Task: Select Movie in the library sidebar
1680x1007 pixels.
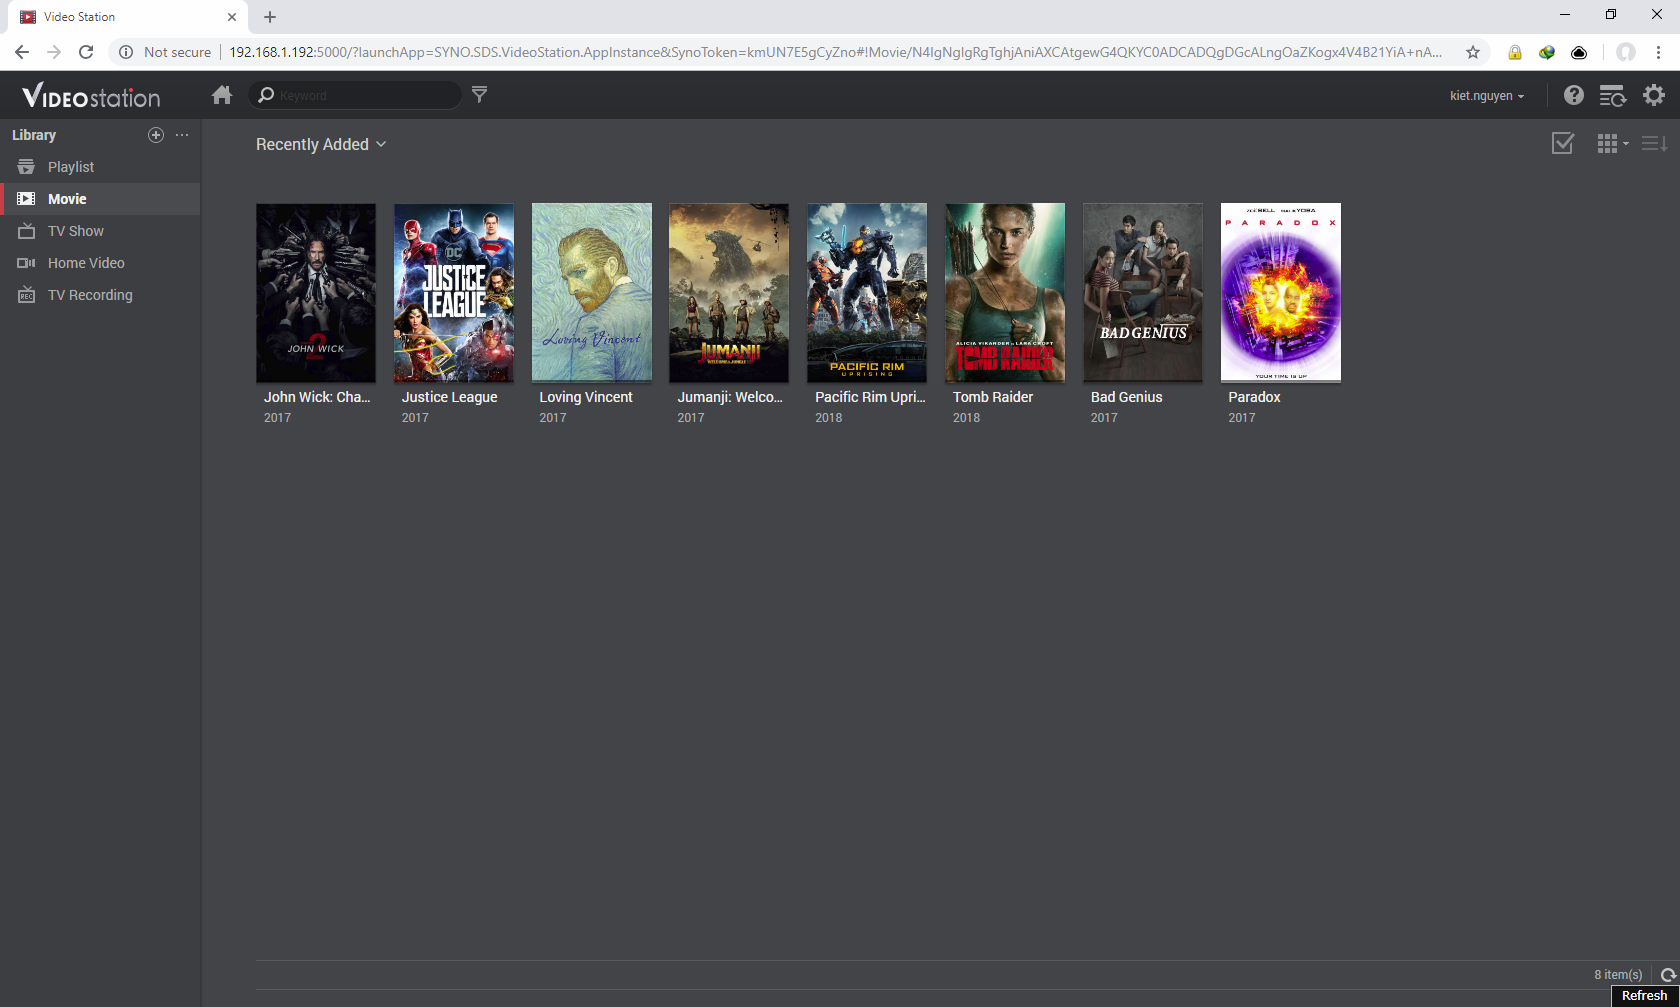Action: coord(100,199)
